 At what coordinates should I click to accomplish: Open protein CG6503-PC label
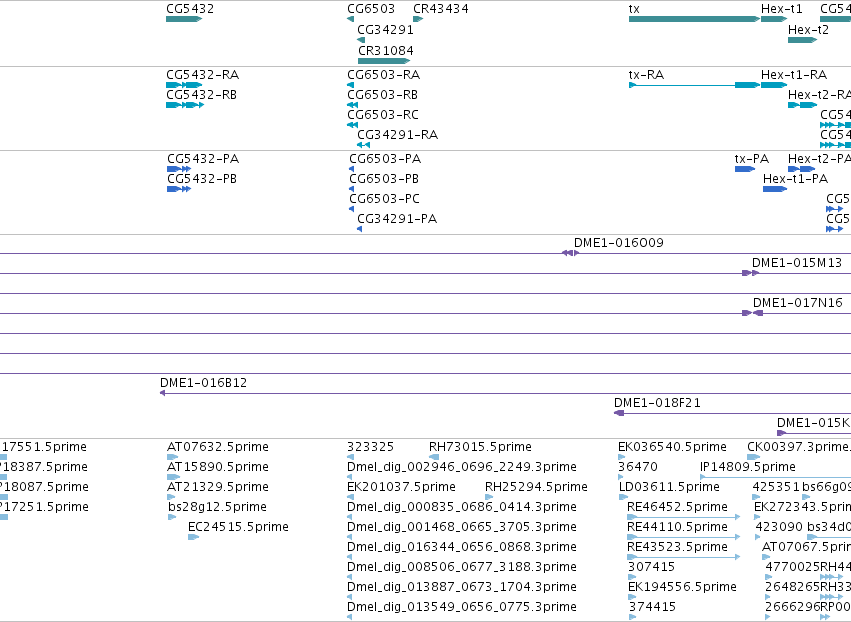point(384,199)
